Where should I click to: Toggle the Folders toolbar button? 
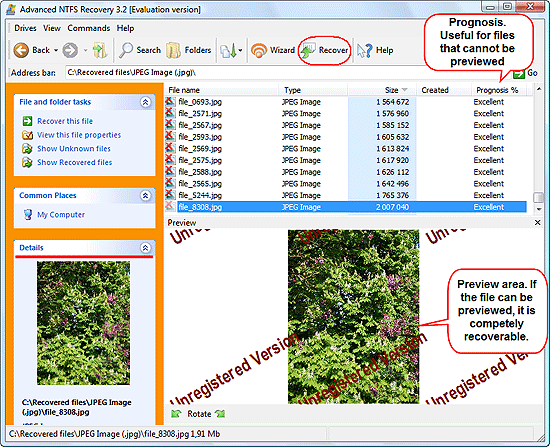[189, 50]
